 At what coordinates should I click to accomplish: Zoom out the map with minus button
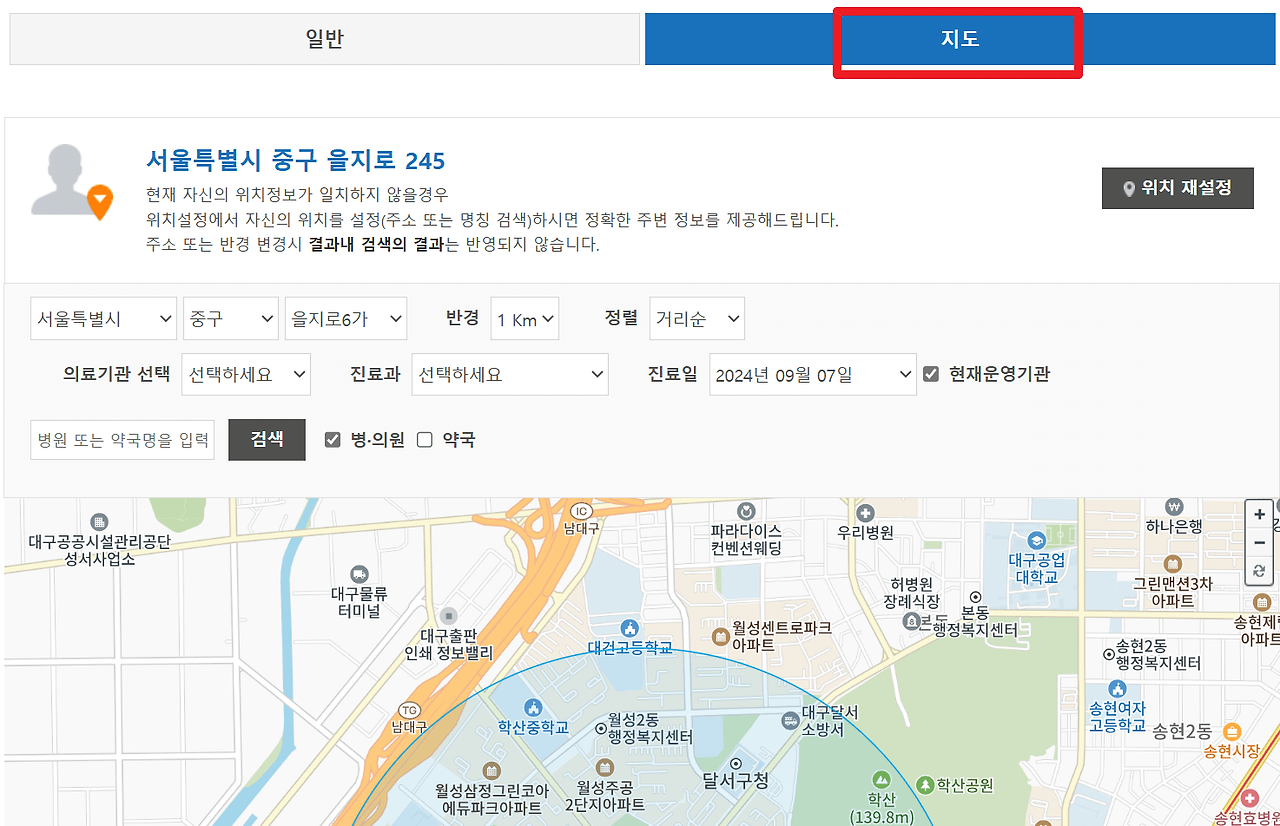tap(1260, 543)
